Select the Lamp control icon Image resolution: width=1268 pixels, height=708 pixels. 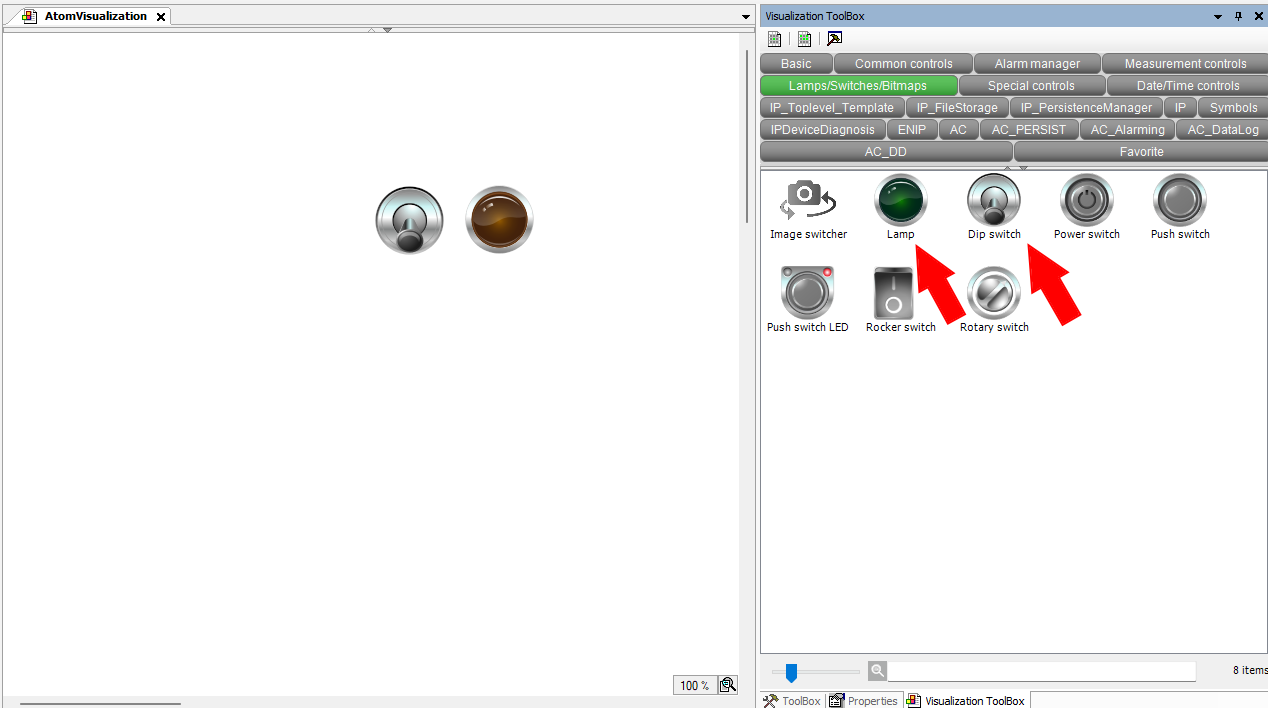[x=900, y=199]
